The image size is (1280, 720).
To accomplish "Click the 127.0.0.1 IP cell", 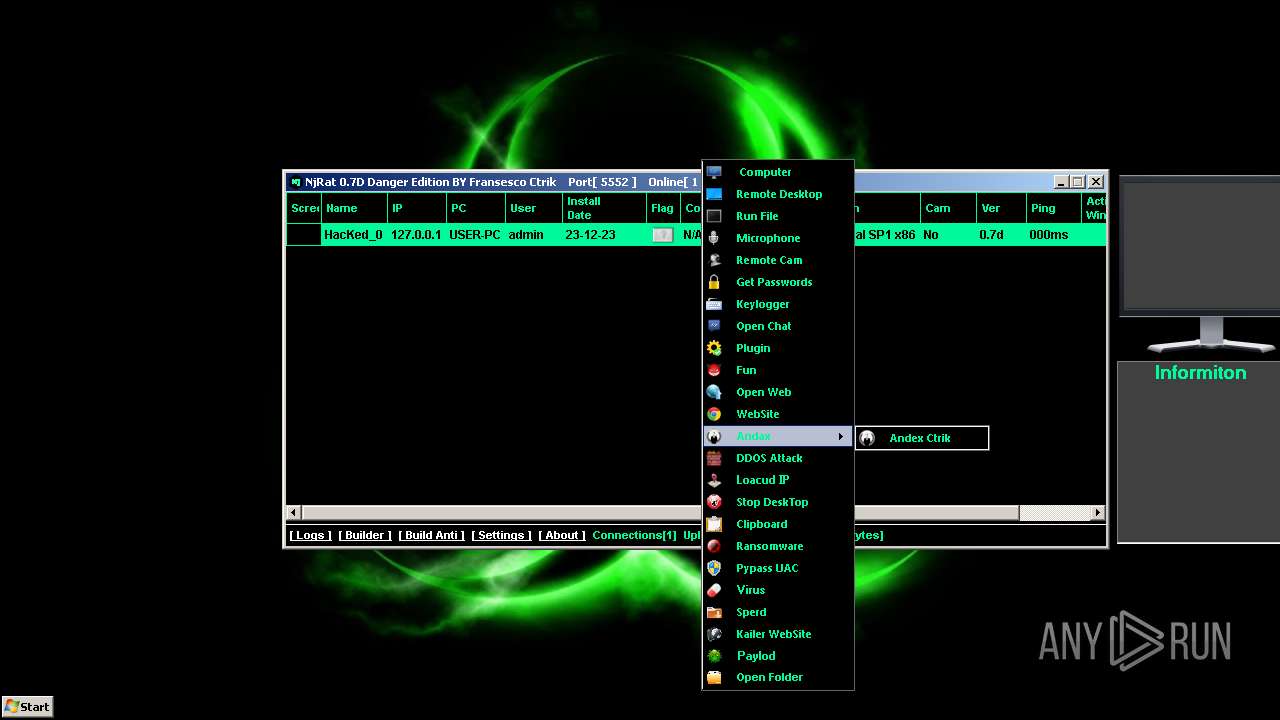I will [416, 235].
